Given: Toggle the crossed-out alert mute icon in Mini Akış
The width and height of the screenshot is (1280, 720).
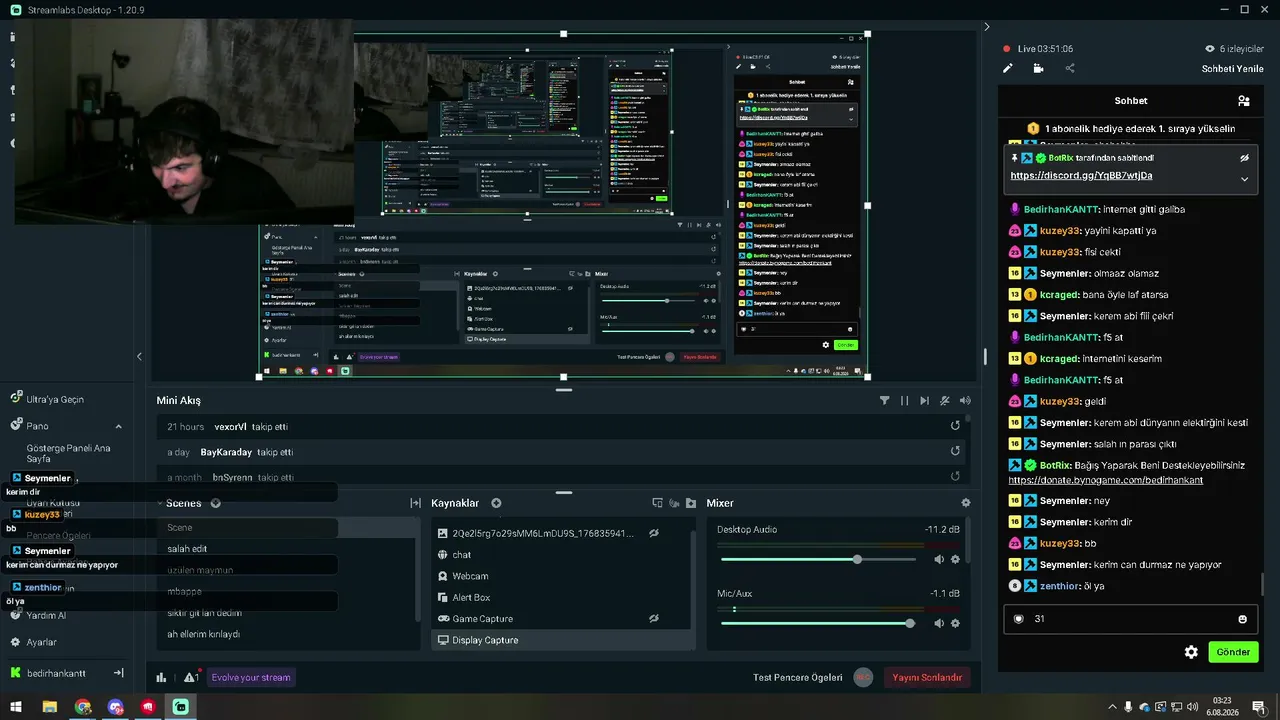Looking at the screenshot, I should (945, 401).
